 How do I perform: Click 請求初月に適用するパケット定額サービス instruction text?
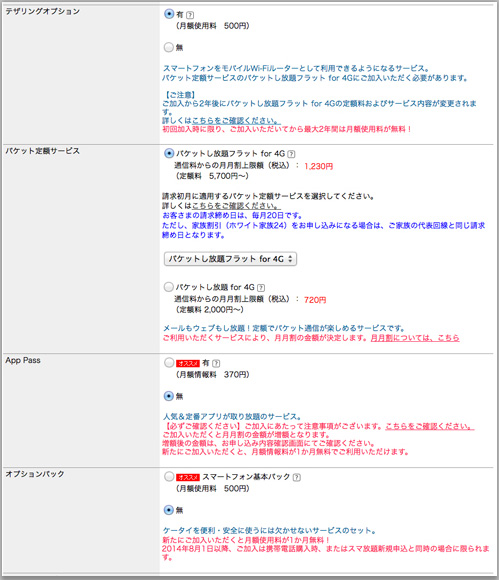268,196
